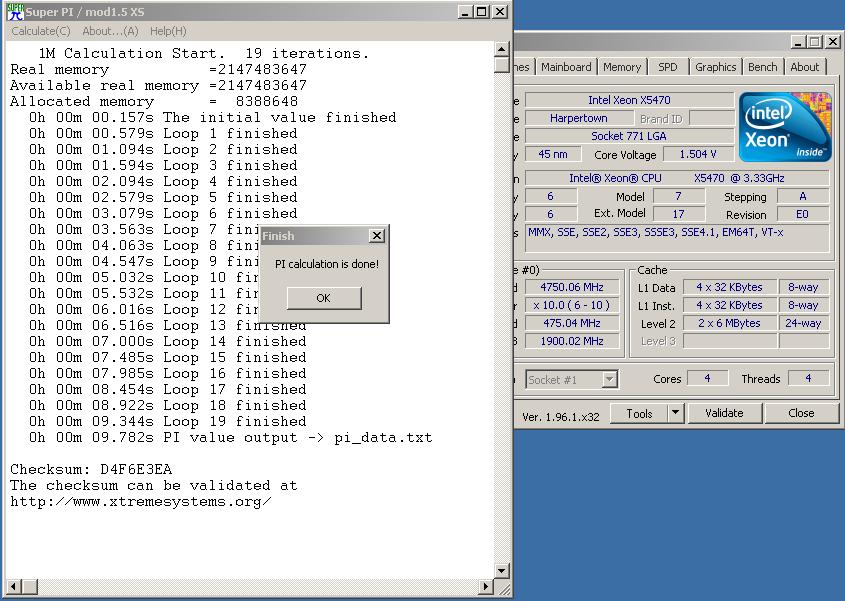Click the 'x 10.0 ( 6 - 10 )' multiplier value
The width and height of the screenshot is (845, 601).
pos(572,305)
